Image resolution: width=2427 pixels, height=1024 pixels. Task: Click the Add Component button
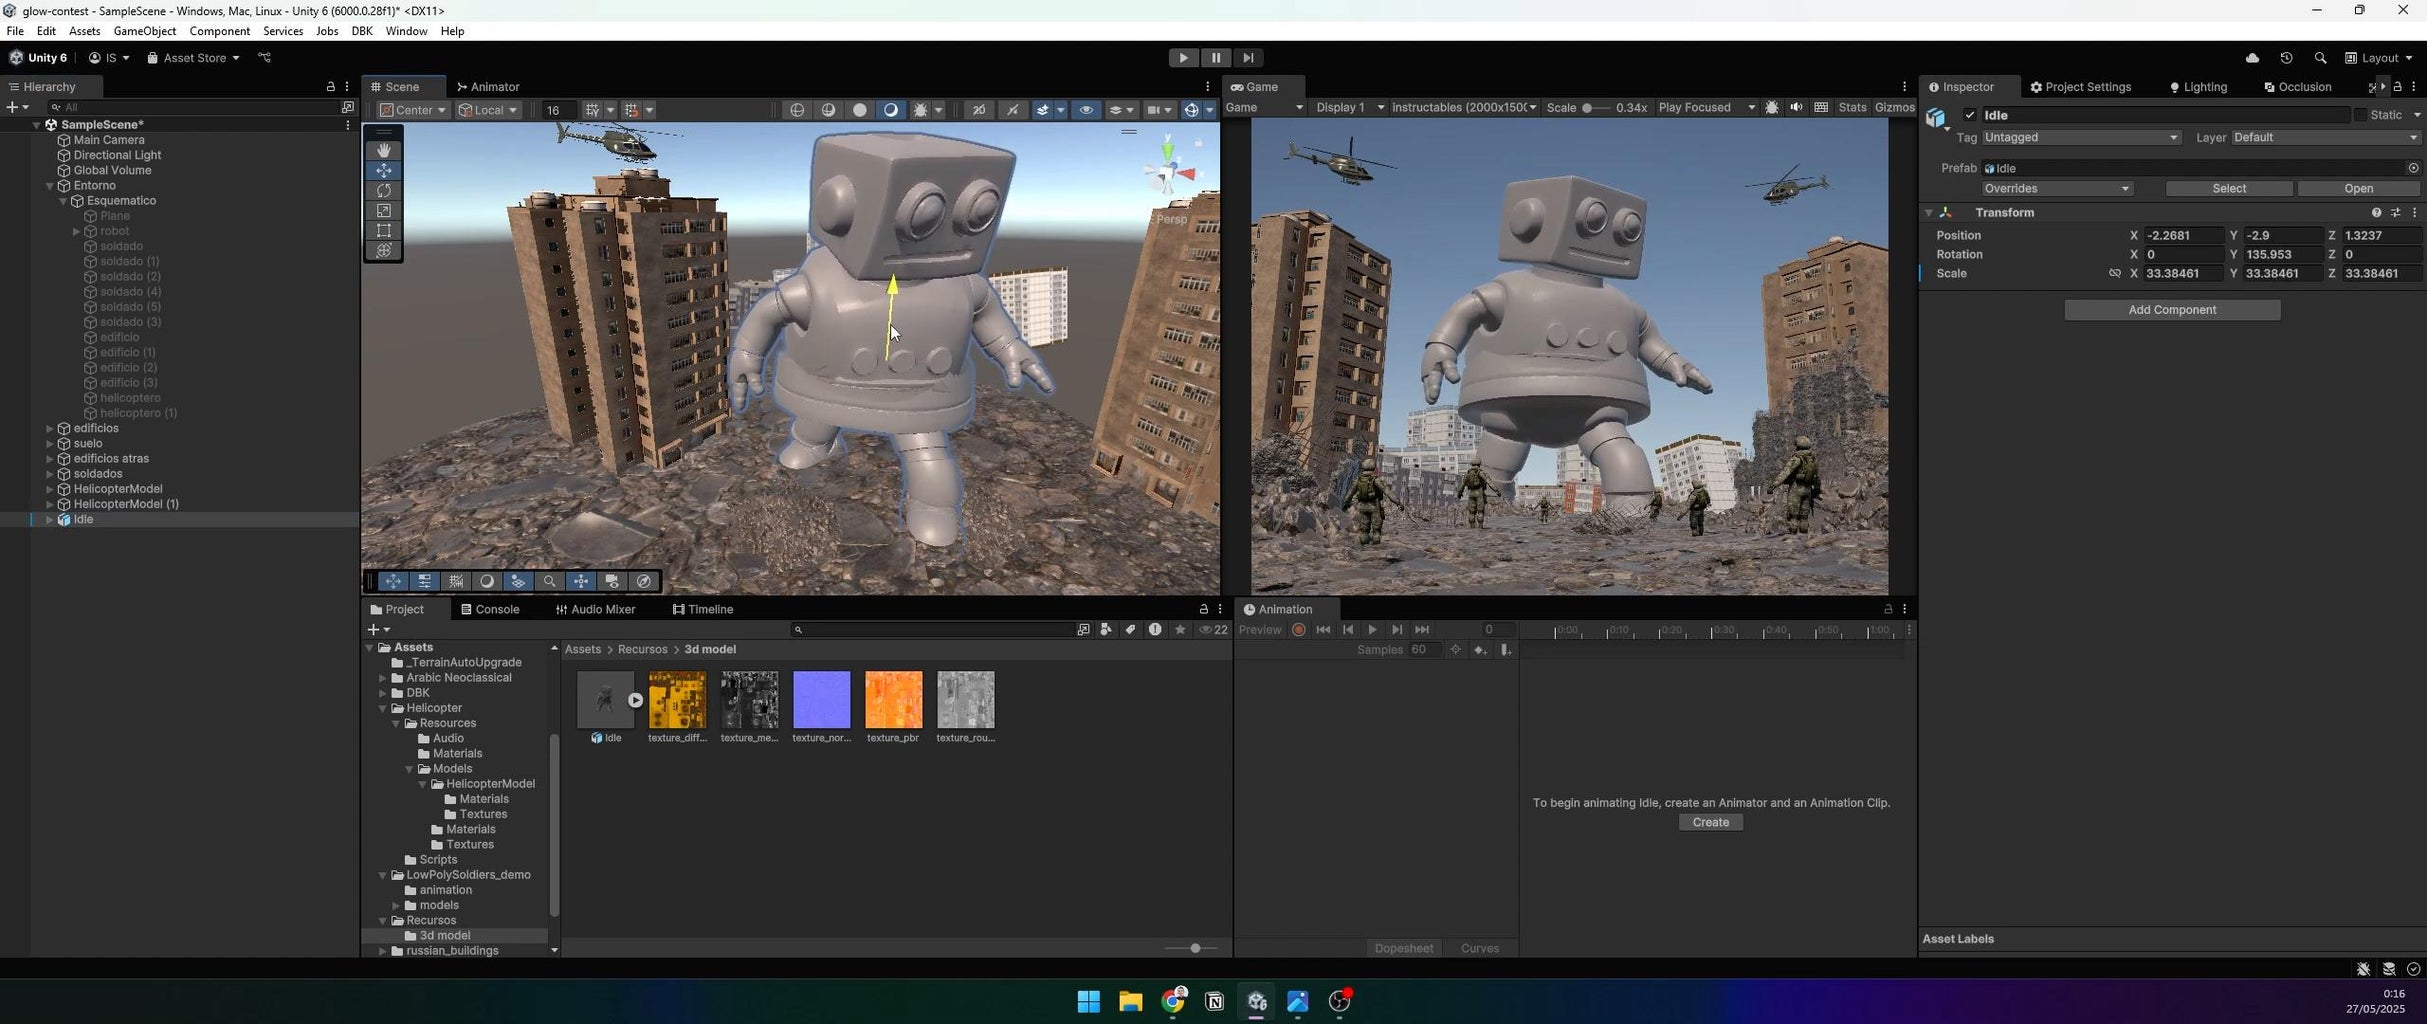click(2172, 310)
